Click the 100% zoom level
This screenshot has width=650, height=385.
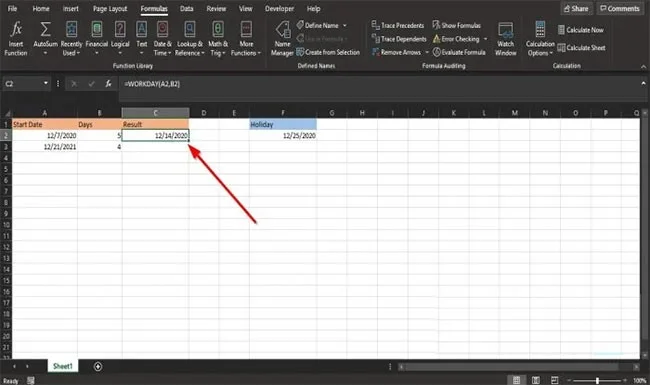click(640, 380)
